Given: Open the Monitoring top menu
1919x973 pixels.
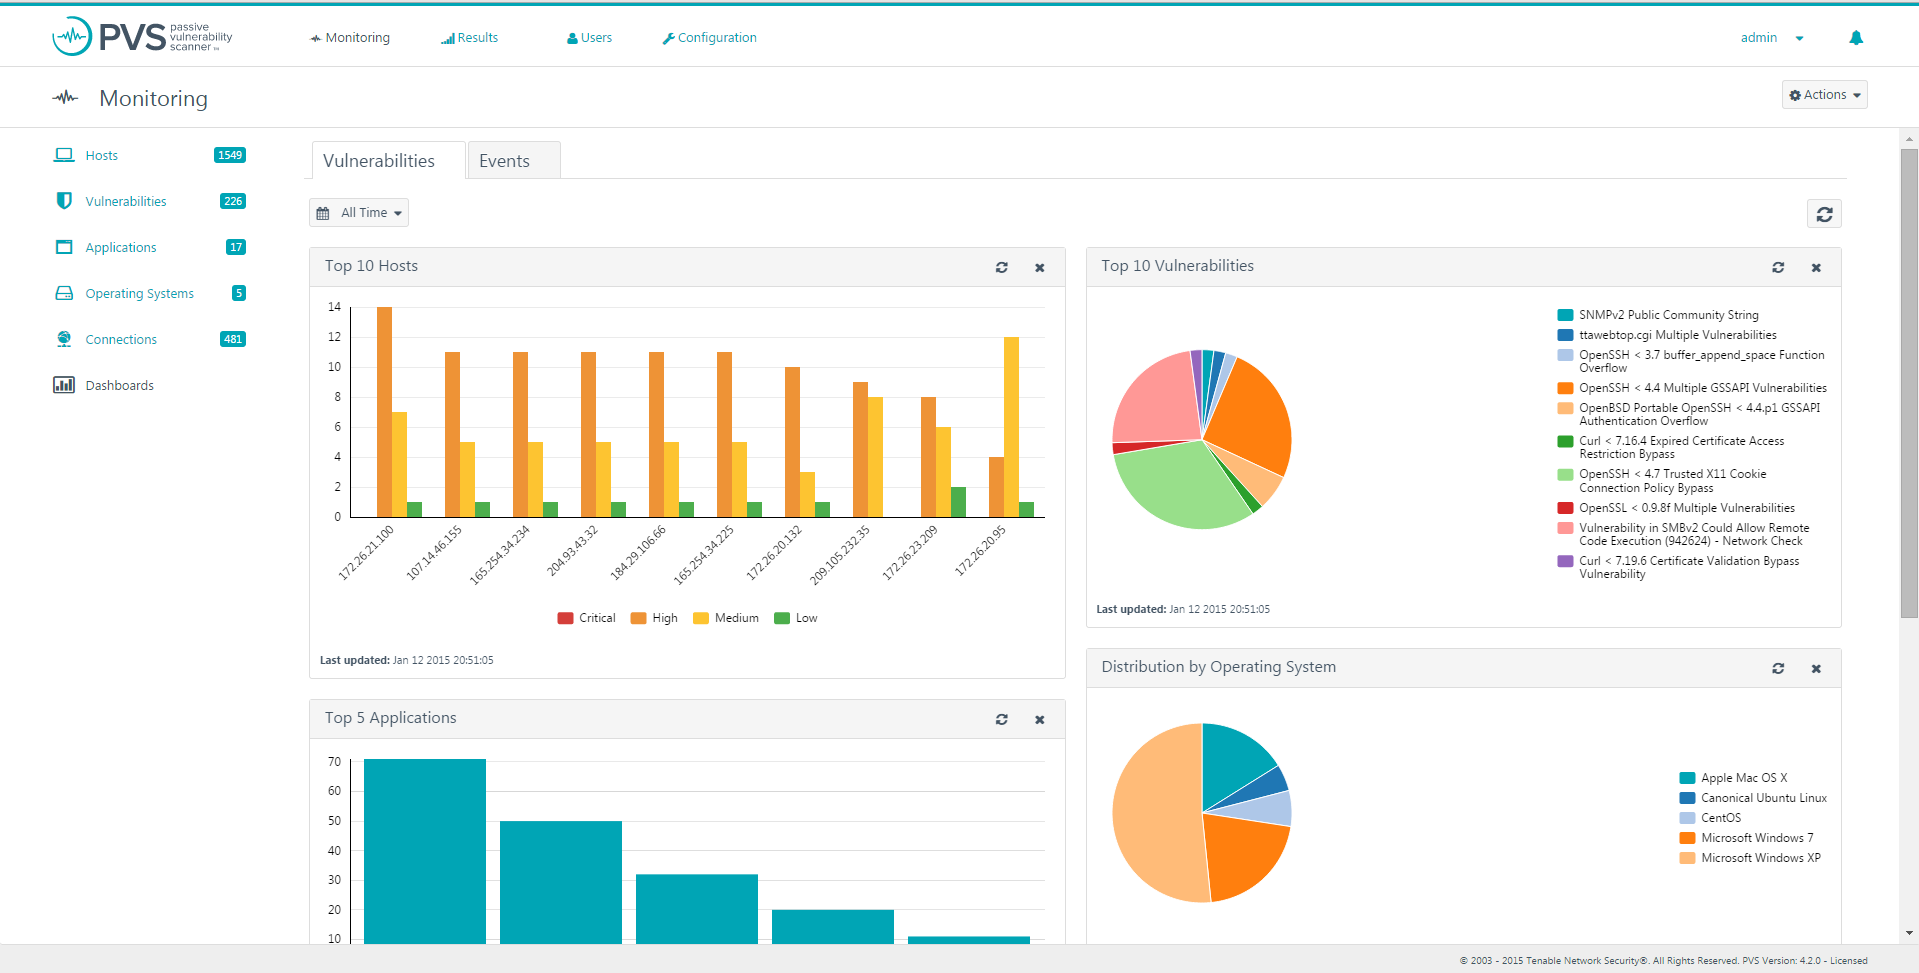Looking at the screenshot, I should click(x=350, y=38).
